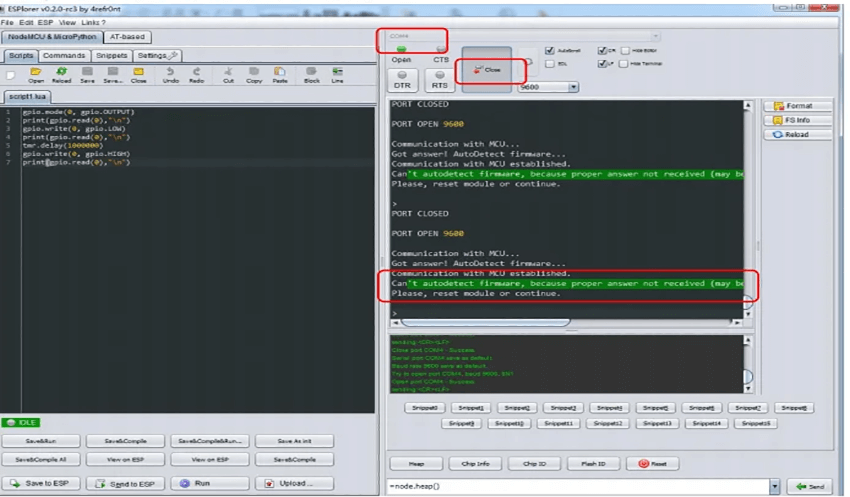Open the View menu

[67, 22]
